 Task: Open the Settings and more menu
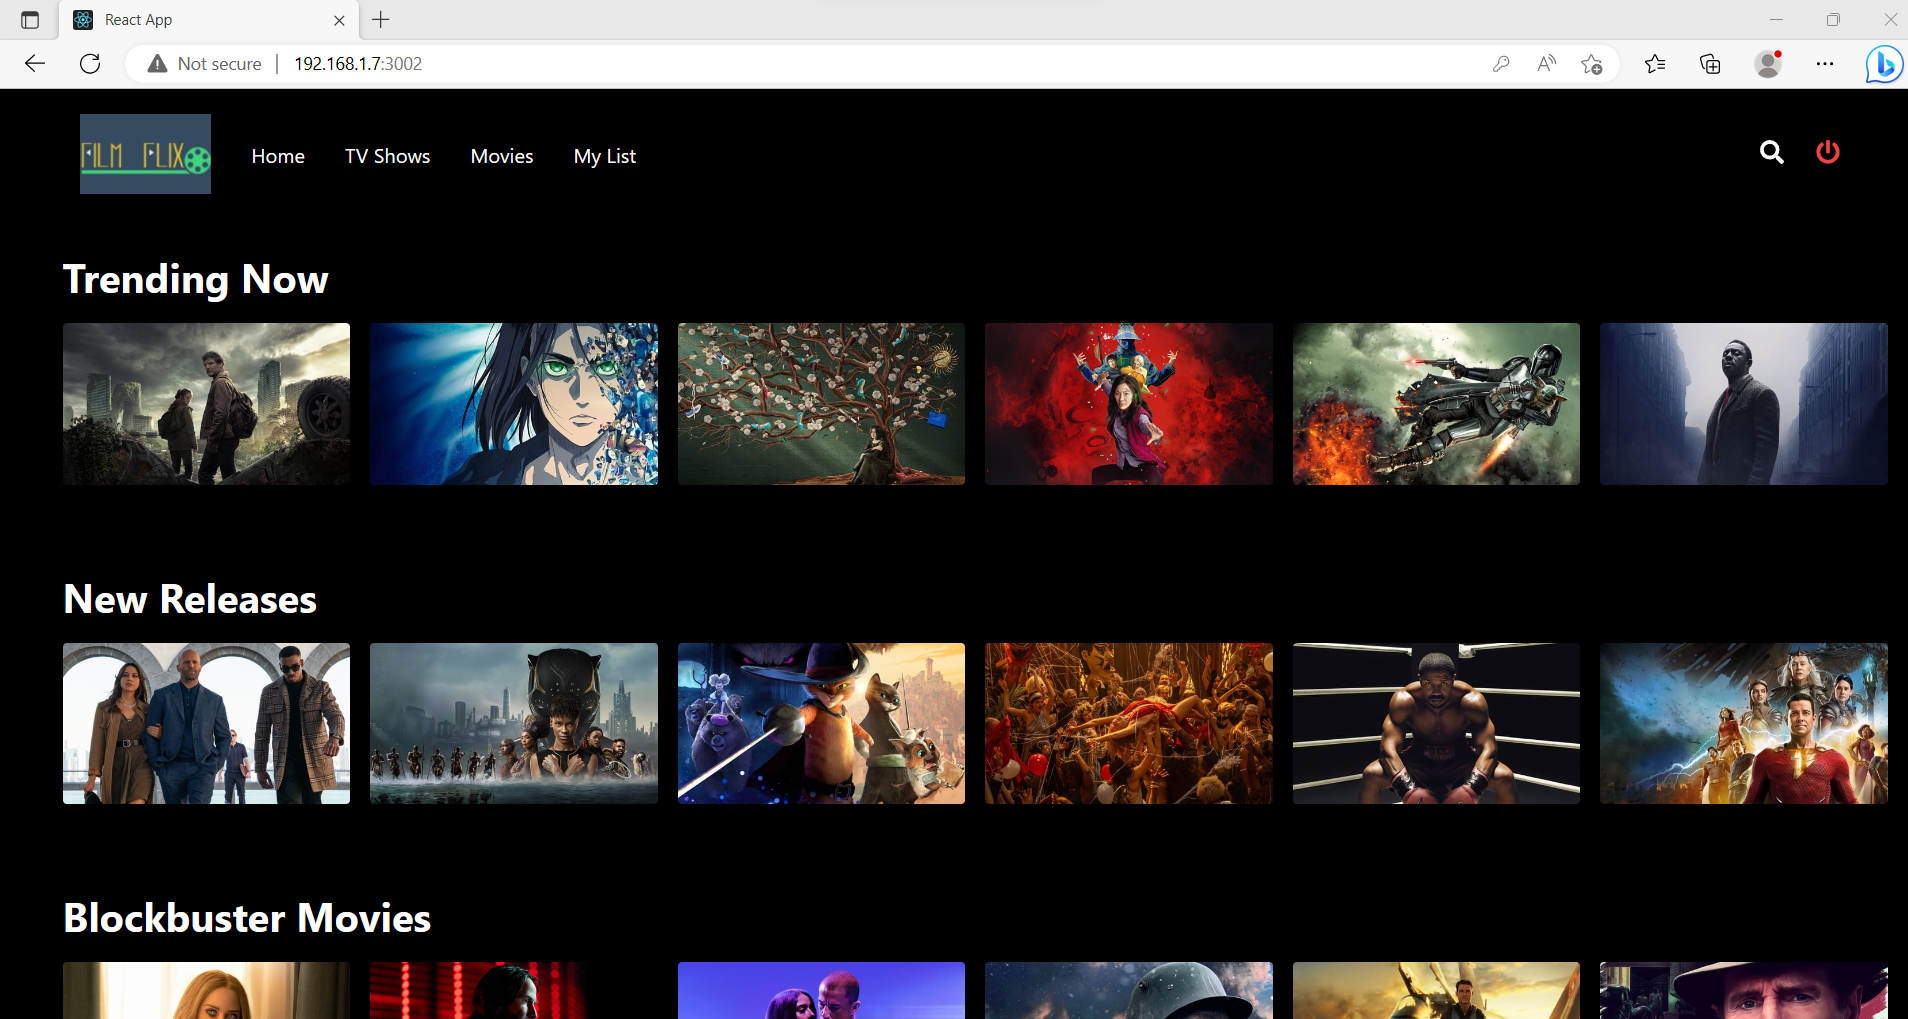coord(1825,63)
